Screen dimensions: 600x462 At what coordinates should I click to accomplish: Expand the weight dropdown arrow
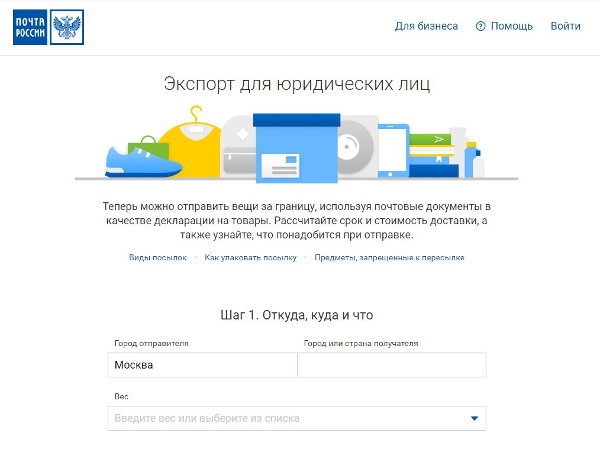(x=475, y=418)
